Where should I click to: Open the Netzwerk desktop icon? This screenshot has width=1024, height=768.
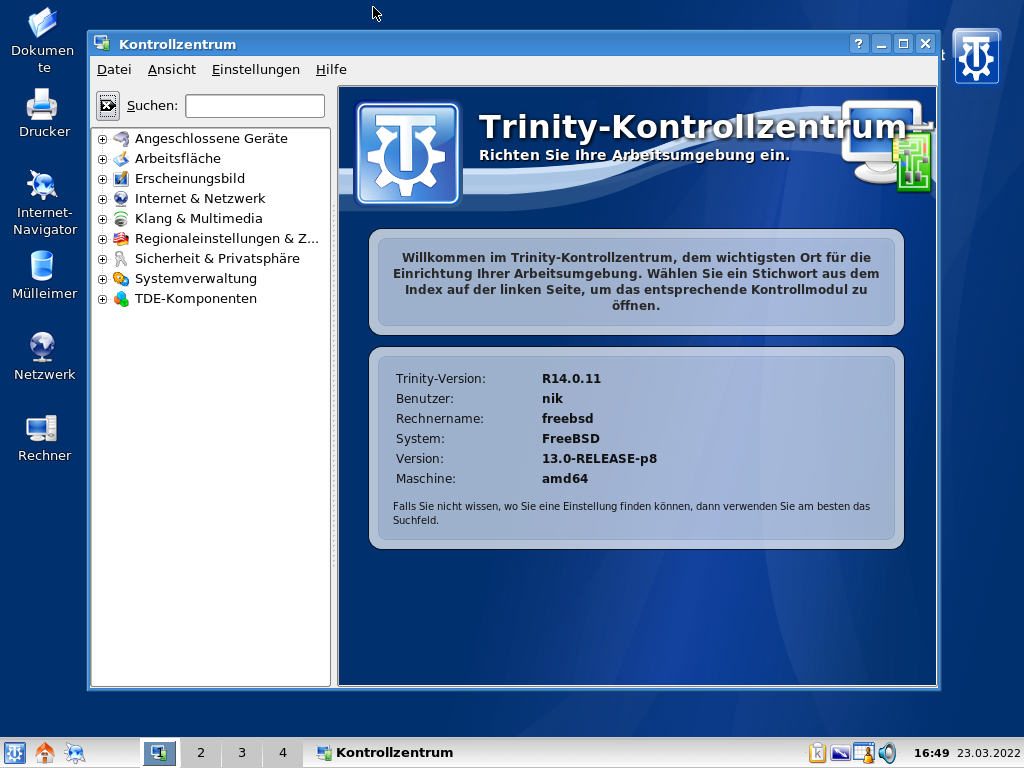pyautogui.click(x=43, y=347)
